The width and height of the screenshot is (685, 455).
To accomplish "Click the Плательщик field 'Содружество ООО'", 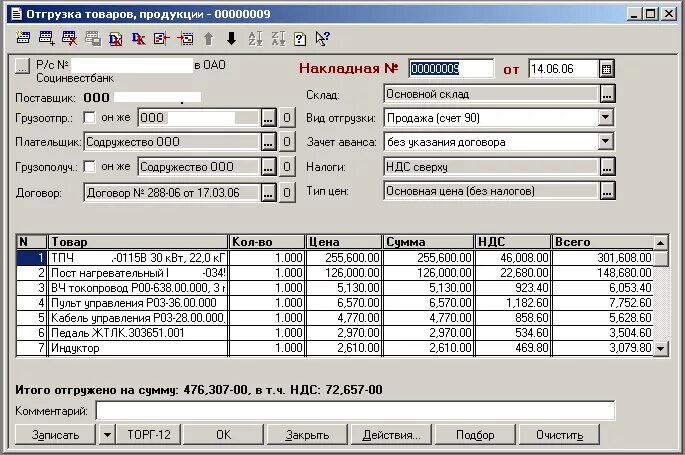I will [172, 142].
